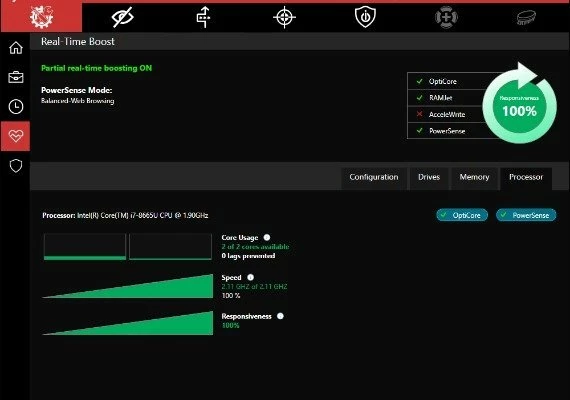Switch to the Drives tab
This screenshot has height=400, width=570.
click(x=429, y=177)
